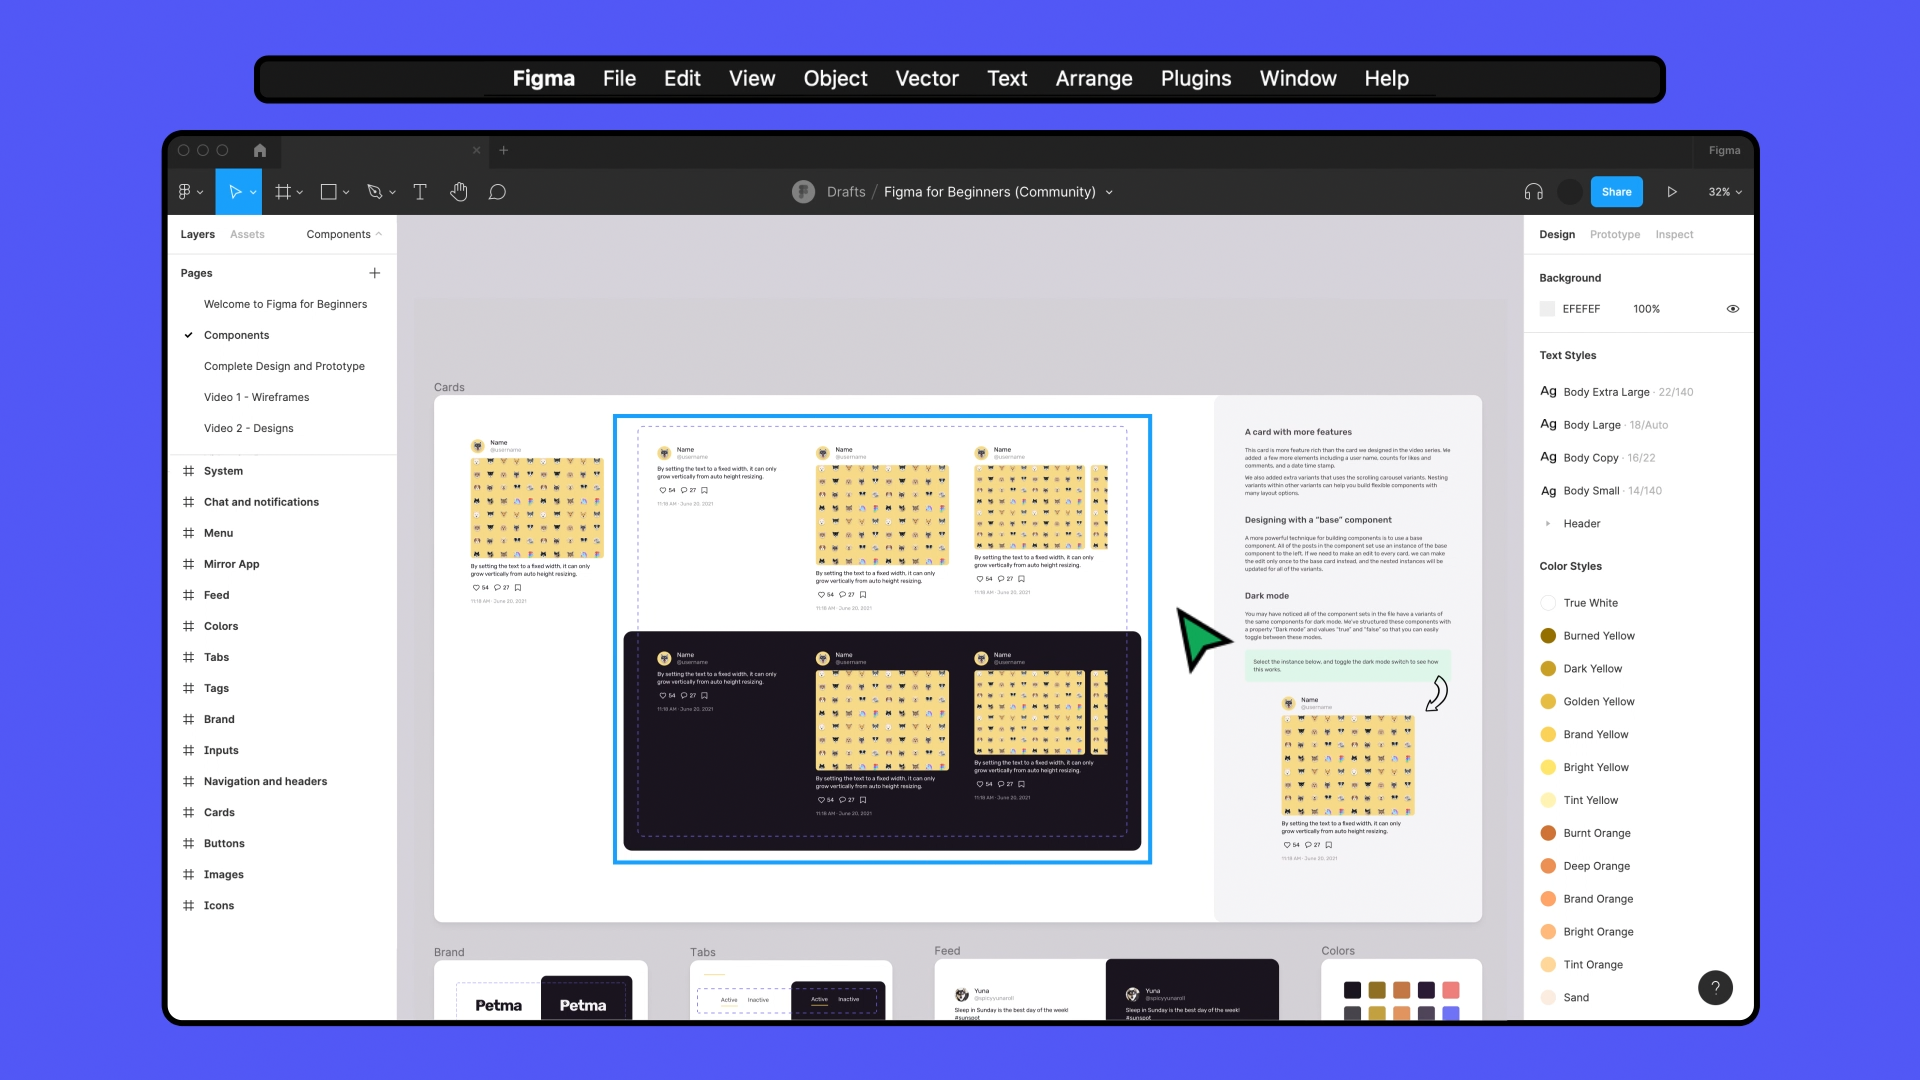
Task: Select the Pen tool
Action: point(375,192)
